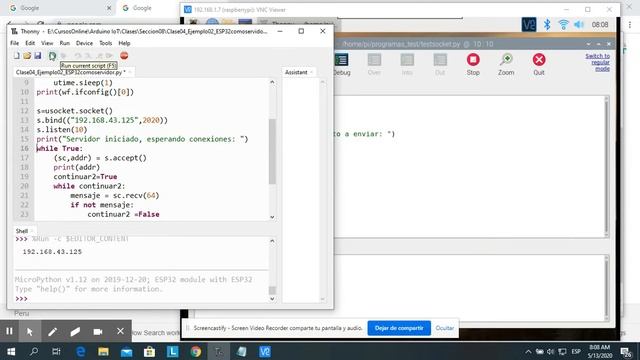Click Stop in the Raspberry Pi Thonny toolbar
This screenshot has height=360, width=640.
(x=473, y=64)
